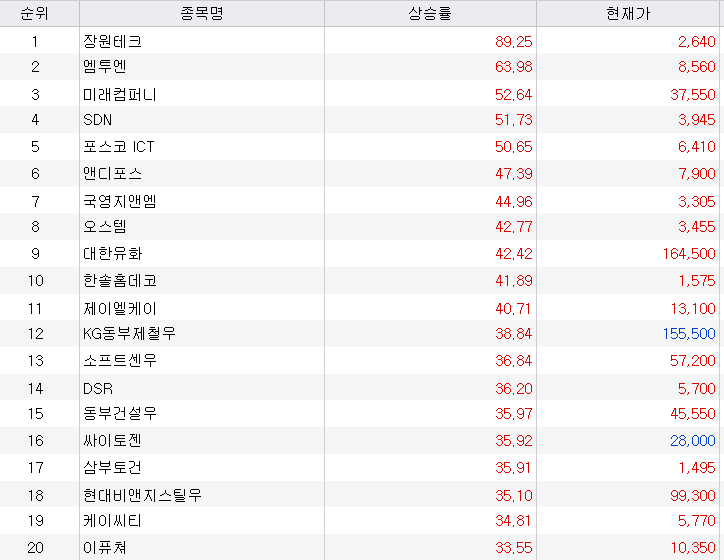The height and width of the screenshot is (560, 724).
Task: Click the 종목명 column header
Action: (x=202, y=13)
